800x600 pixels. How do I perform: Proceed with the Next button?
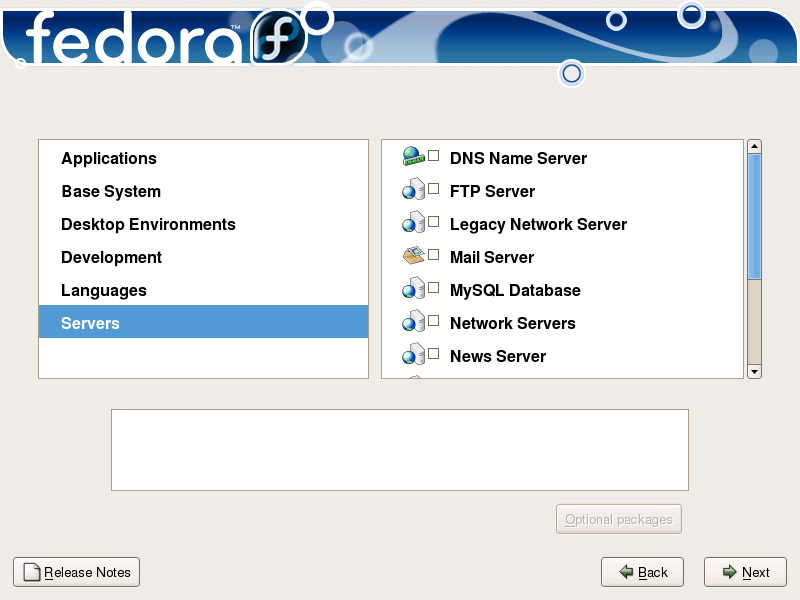point(745,572)
